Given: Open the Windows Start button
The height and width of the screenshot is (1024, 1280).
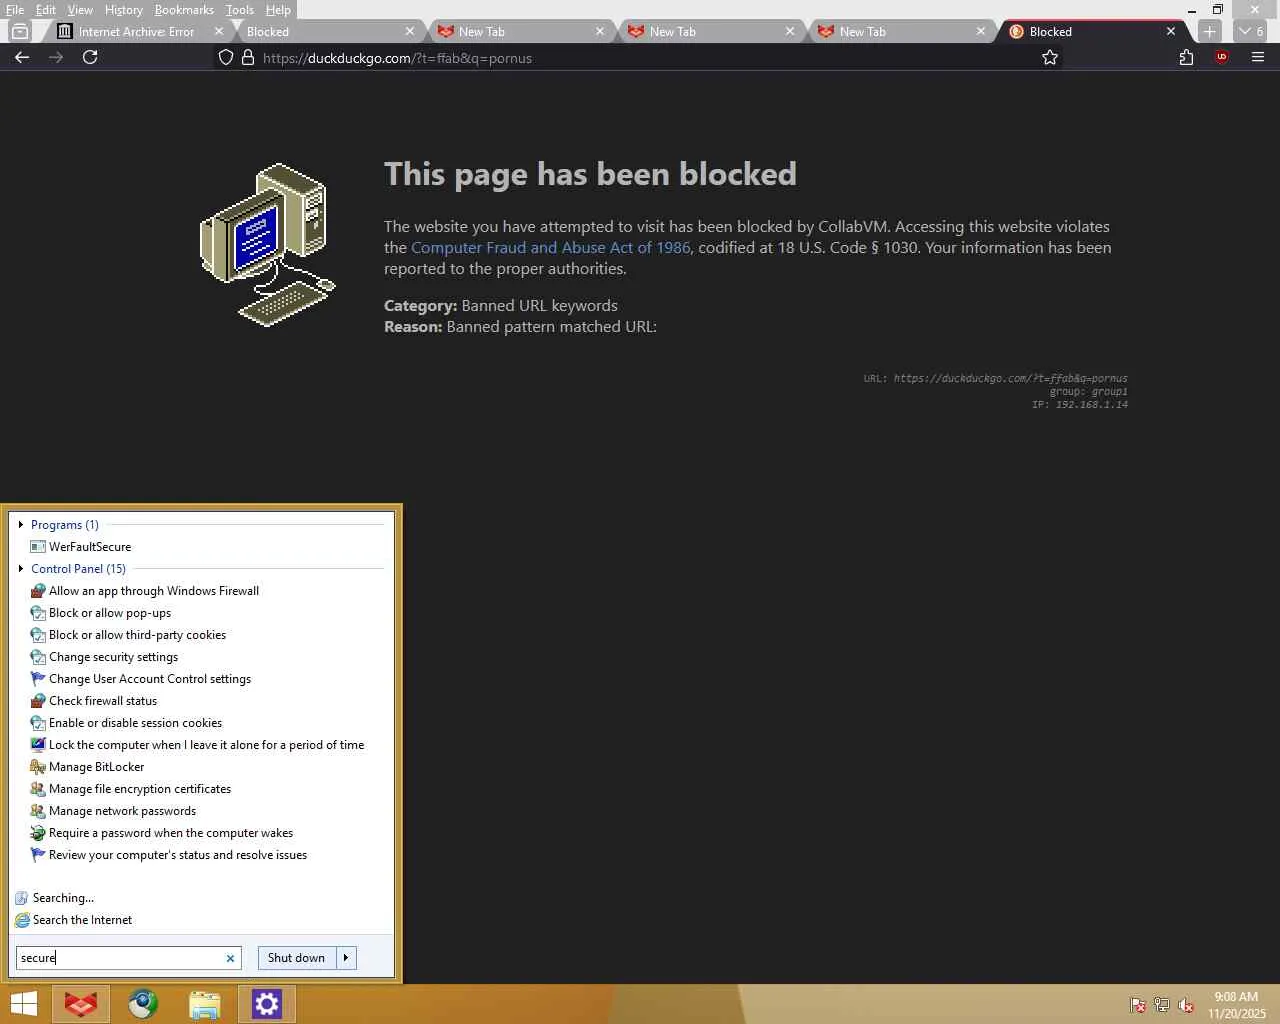Looking at the screenshot, I should [24, 1004].
